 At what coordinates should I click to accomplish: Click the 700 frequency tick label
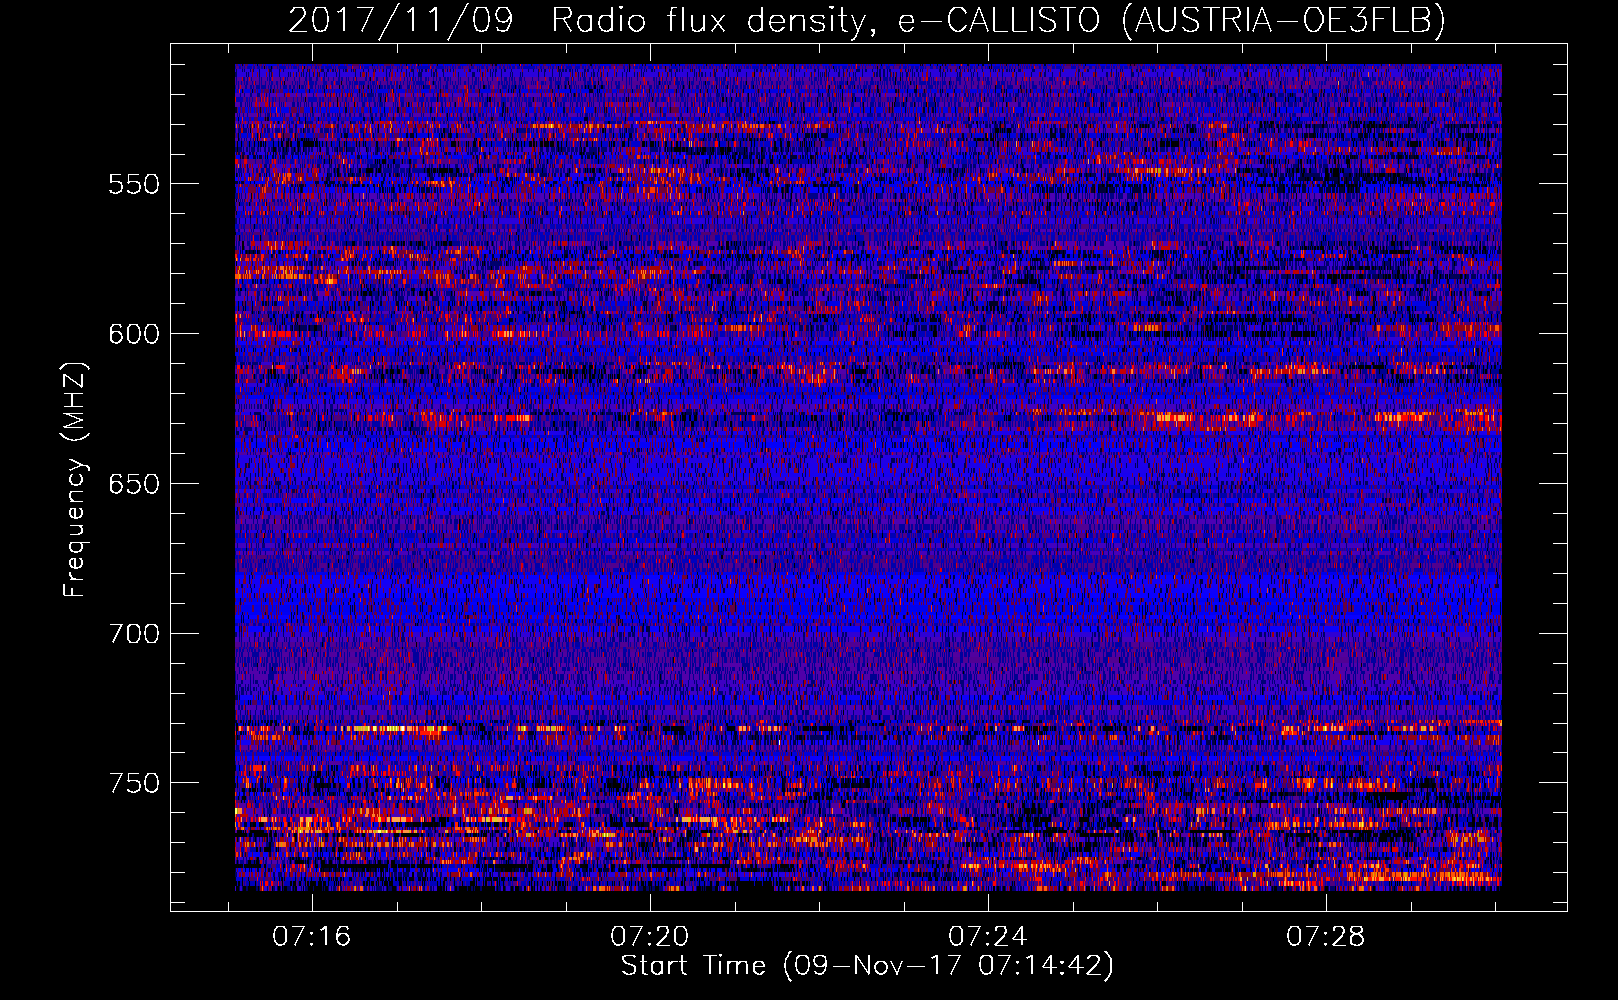click(134, 634)
